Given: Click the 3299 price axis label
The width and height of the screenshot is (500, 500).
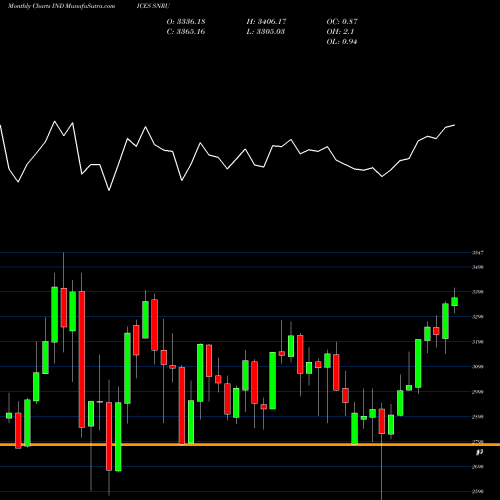Looking at the screenshot, I should point(478,317).
